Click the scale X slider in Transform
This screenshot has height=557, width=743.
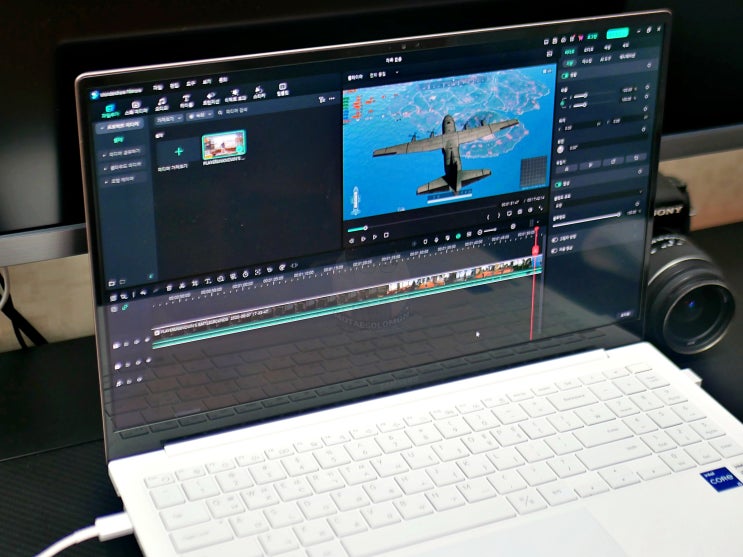click(x=579, y=96)
